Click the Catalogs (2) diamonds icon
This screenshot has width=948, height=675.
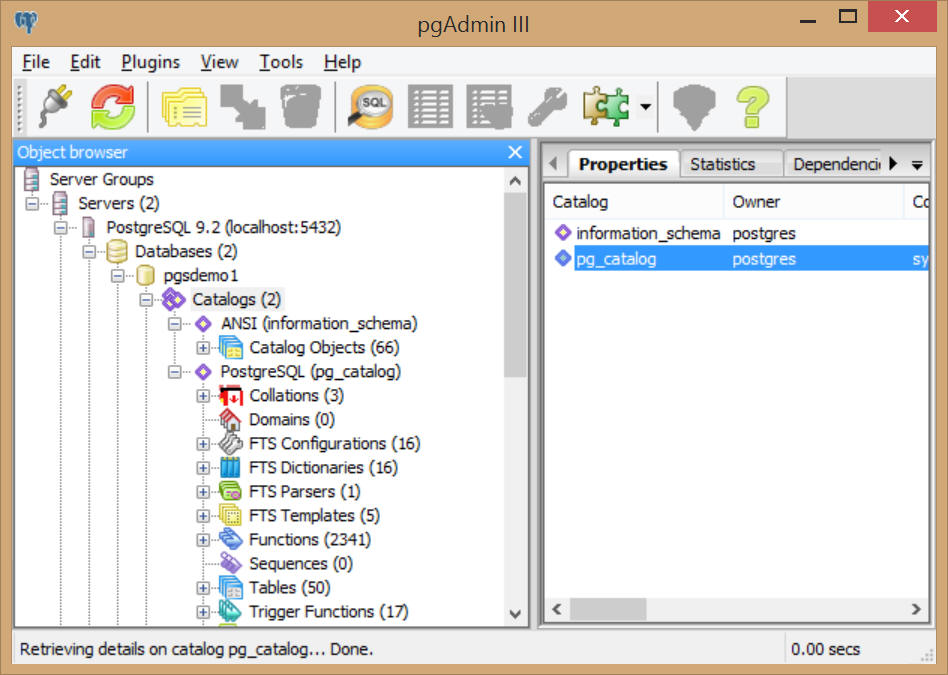point(174,299)
